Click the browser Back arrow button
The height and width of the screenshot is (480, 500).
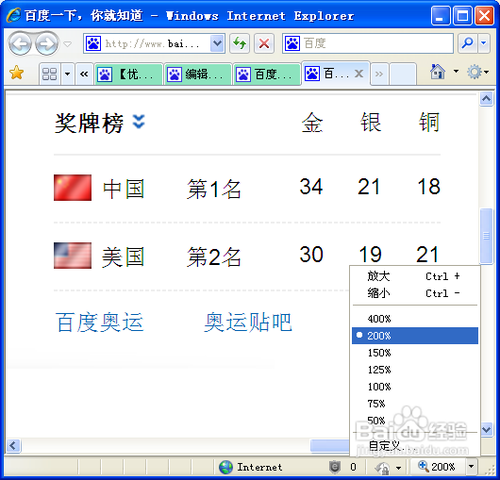coord(20,44)
